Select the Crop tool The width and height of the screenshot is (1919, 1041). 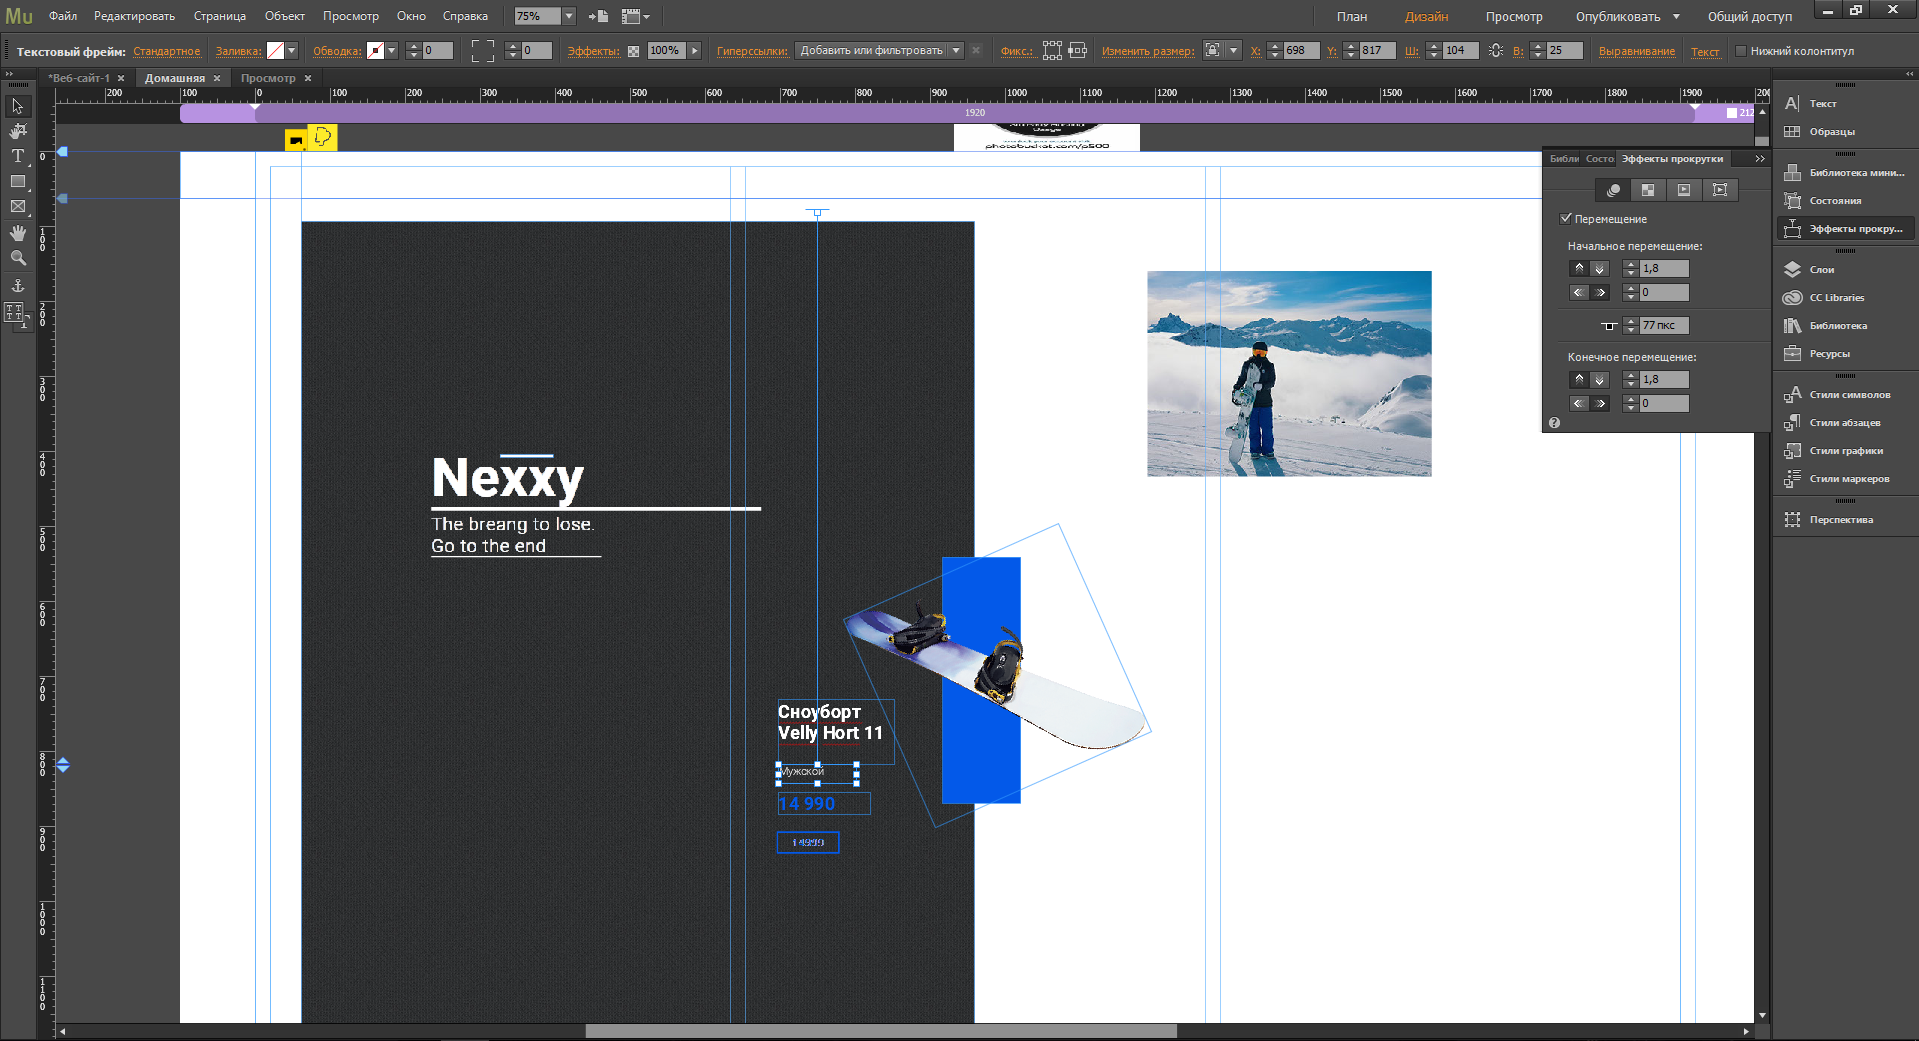point(18,131)
